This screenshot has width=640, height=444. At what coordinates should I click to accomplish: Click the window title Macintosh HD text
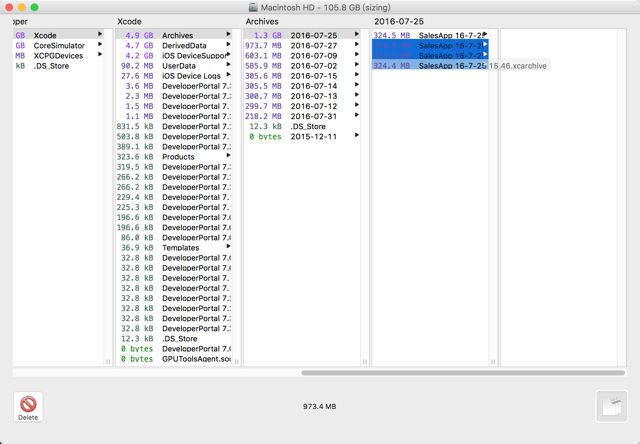coord(326,7)
